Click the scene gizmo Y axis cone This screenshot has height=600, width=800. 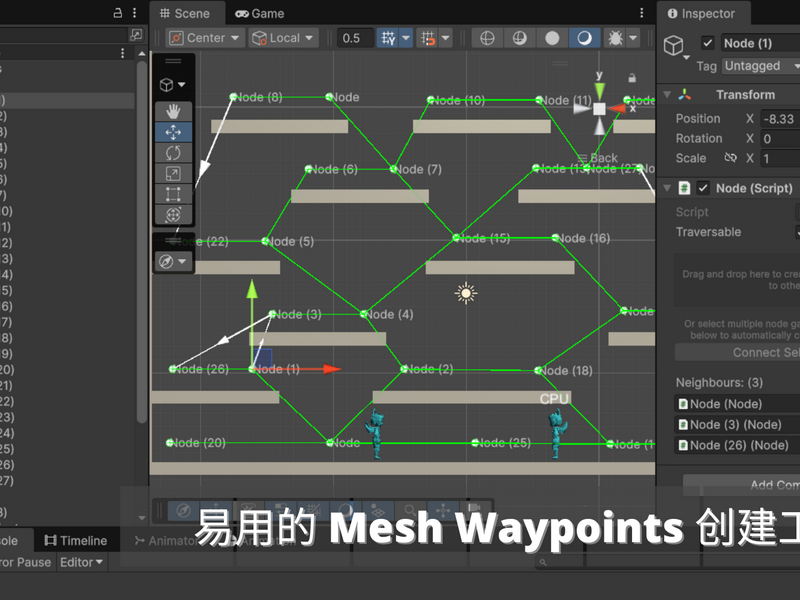(600, 91)
